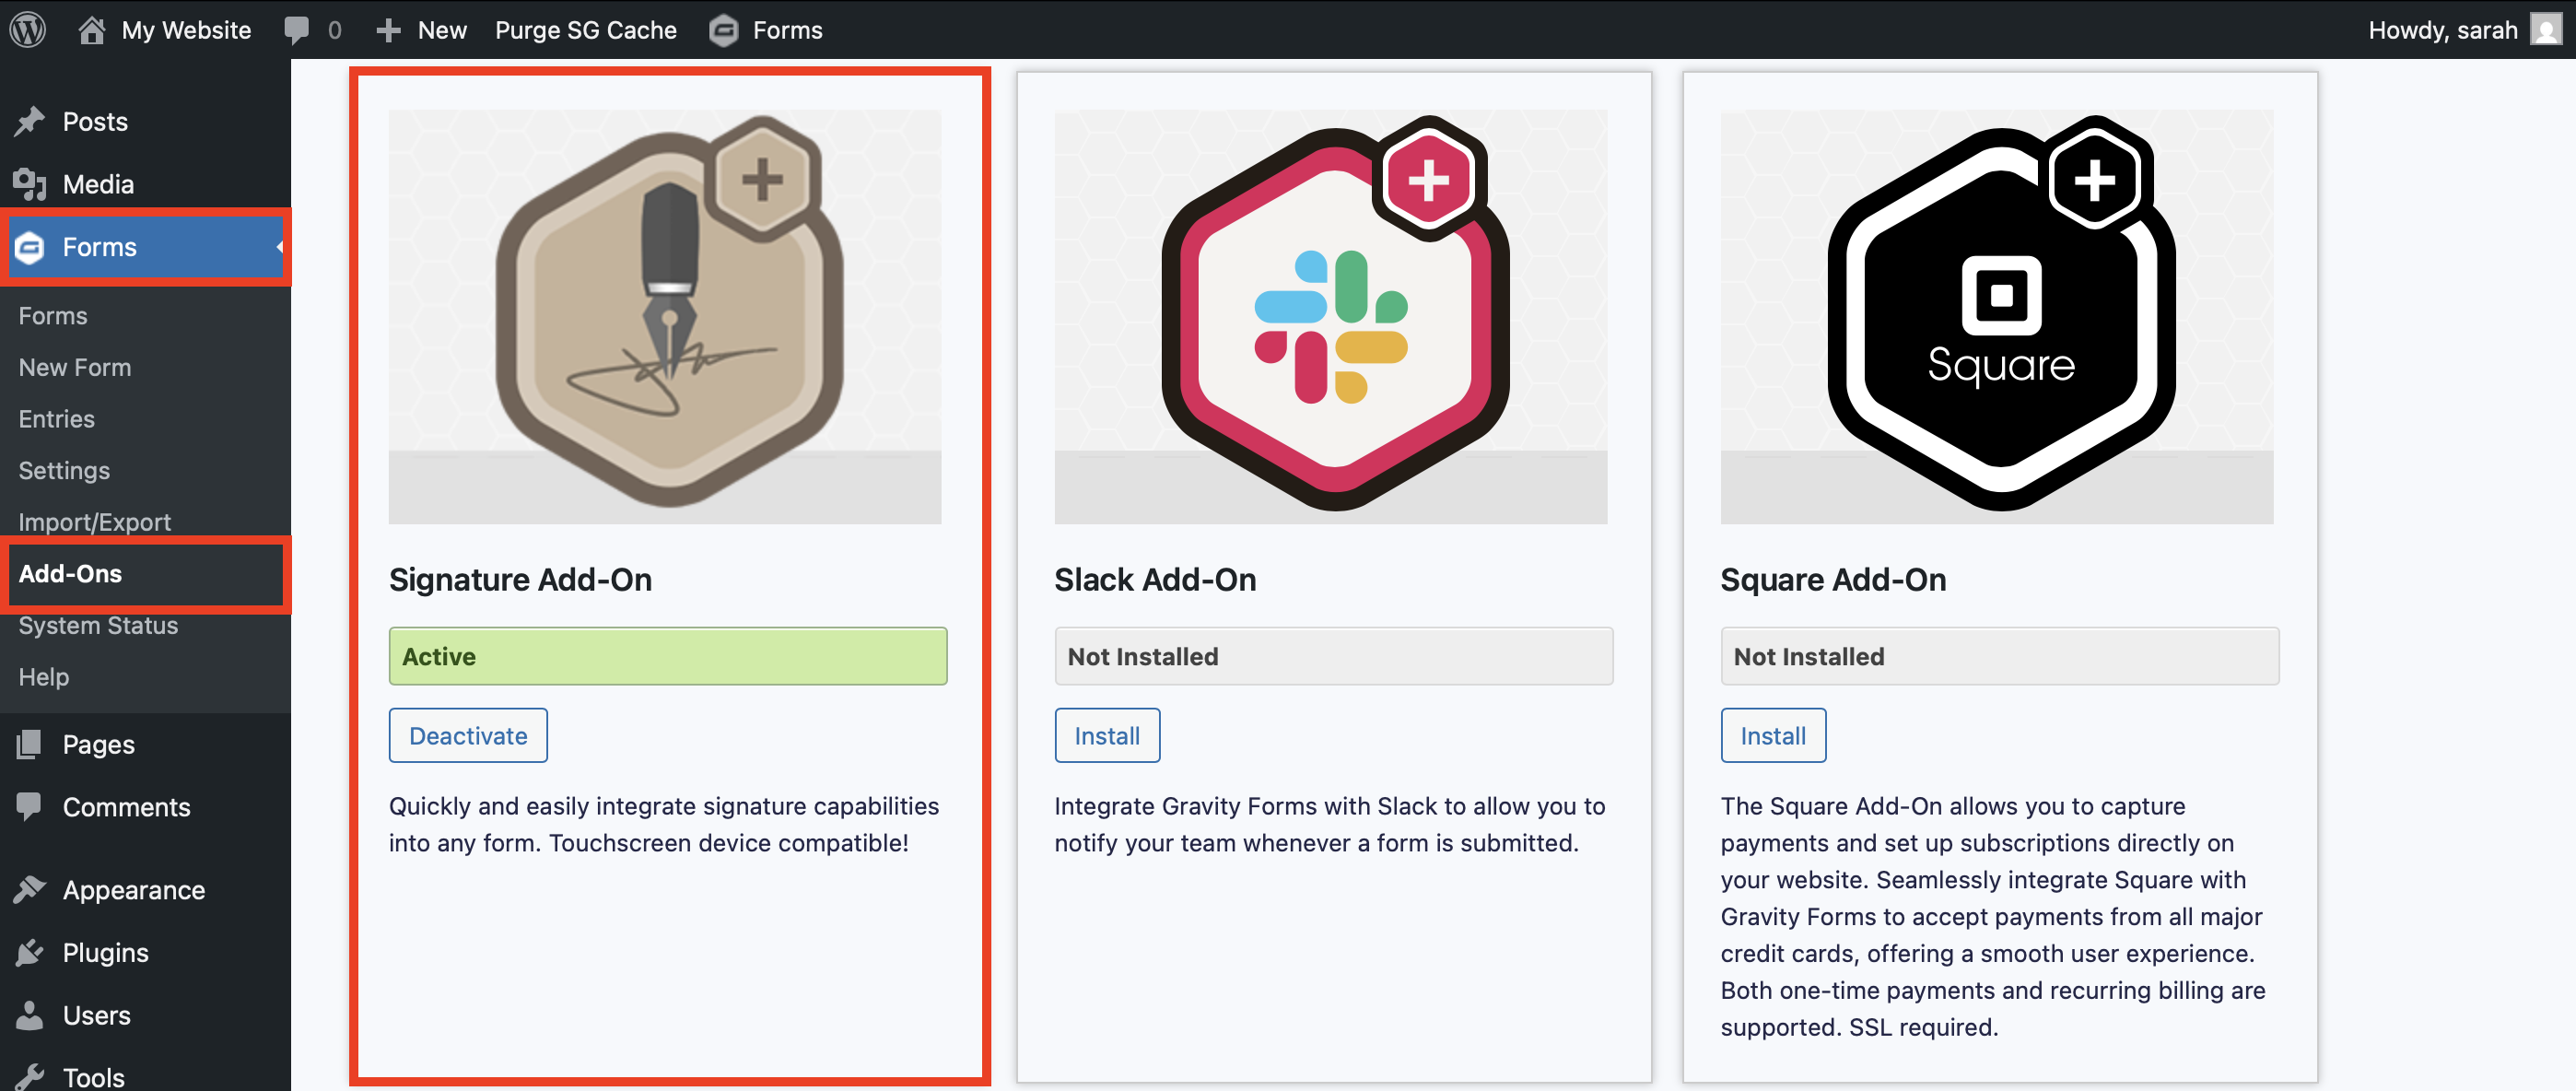The height and width of the screenshot is (1091, 2576).
Task: Open Import/Export submenu item
Action: pos(94,522)
